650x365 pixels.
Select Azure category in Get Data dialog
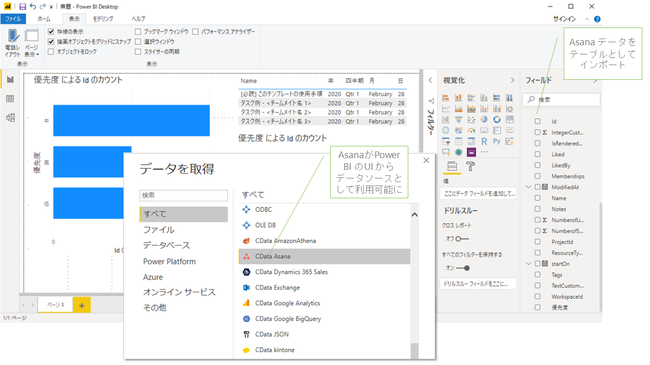tap(153, 277)
